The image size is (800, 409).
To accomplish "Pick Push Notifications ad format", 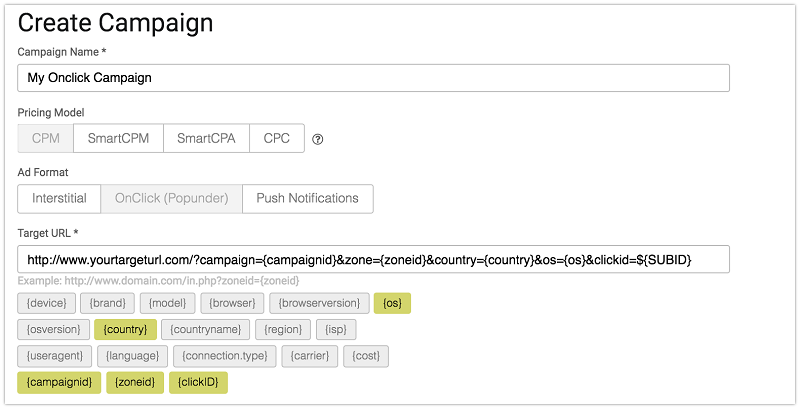I will point(308,198).
